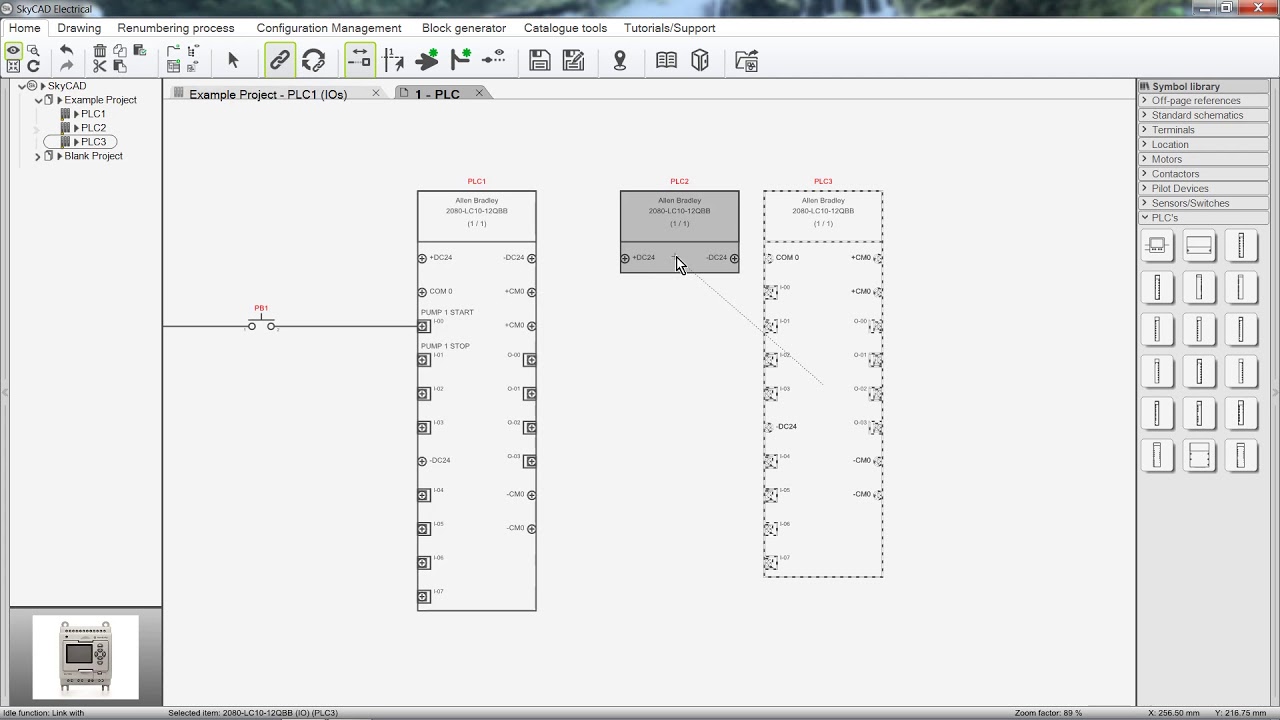
Task: Expand Motors library section
Action: [1205, 159]
